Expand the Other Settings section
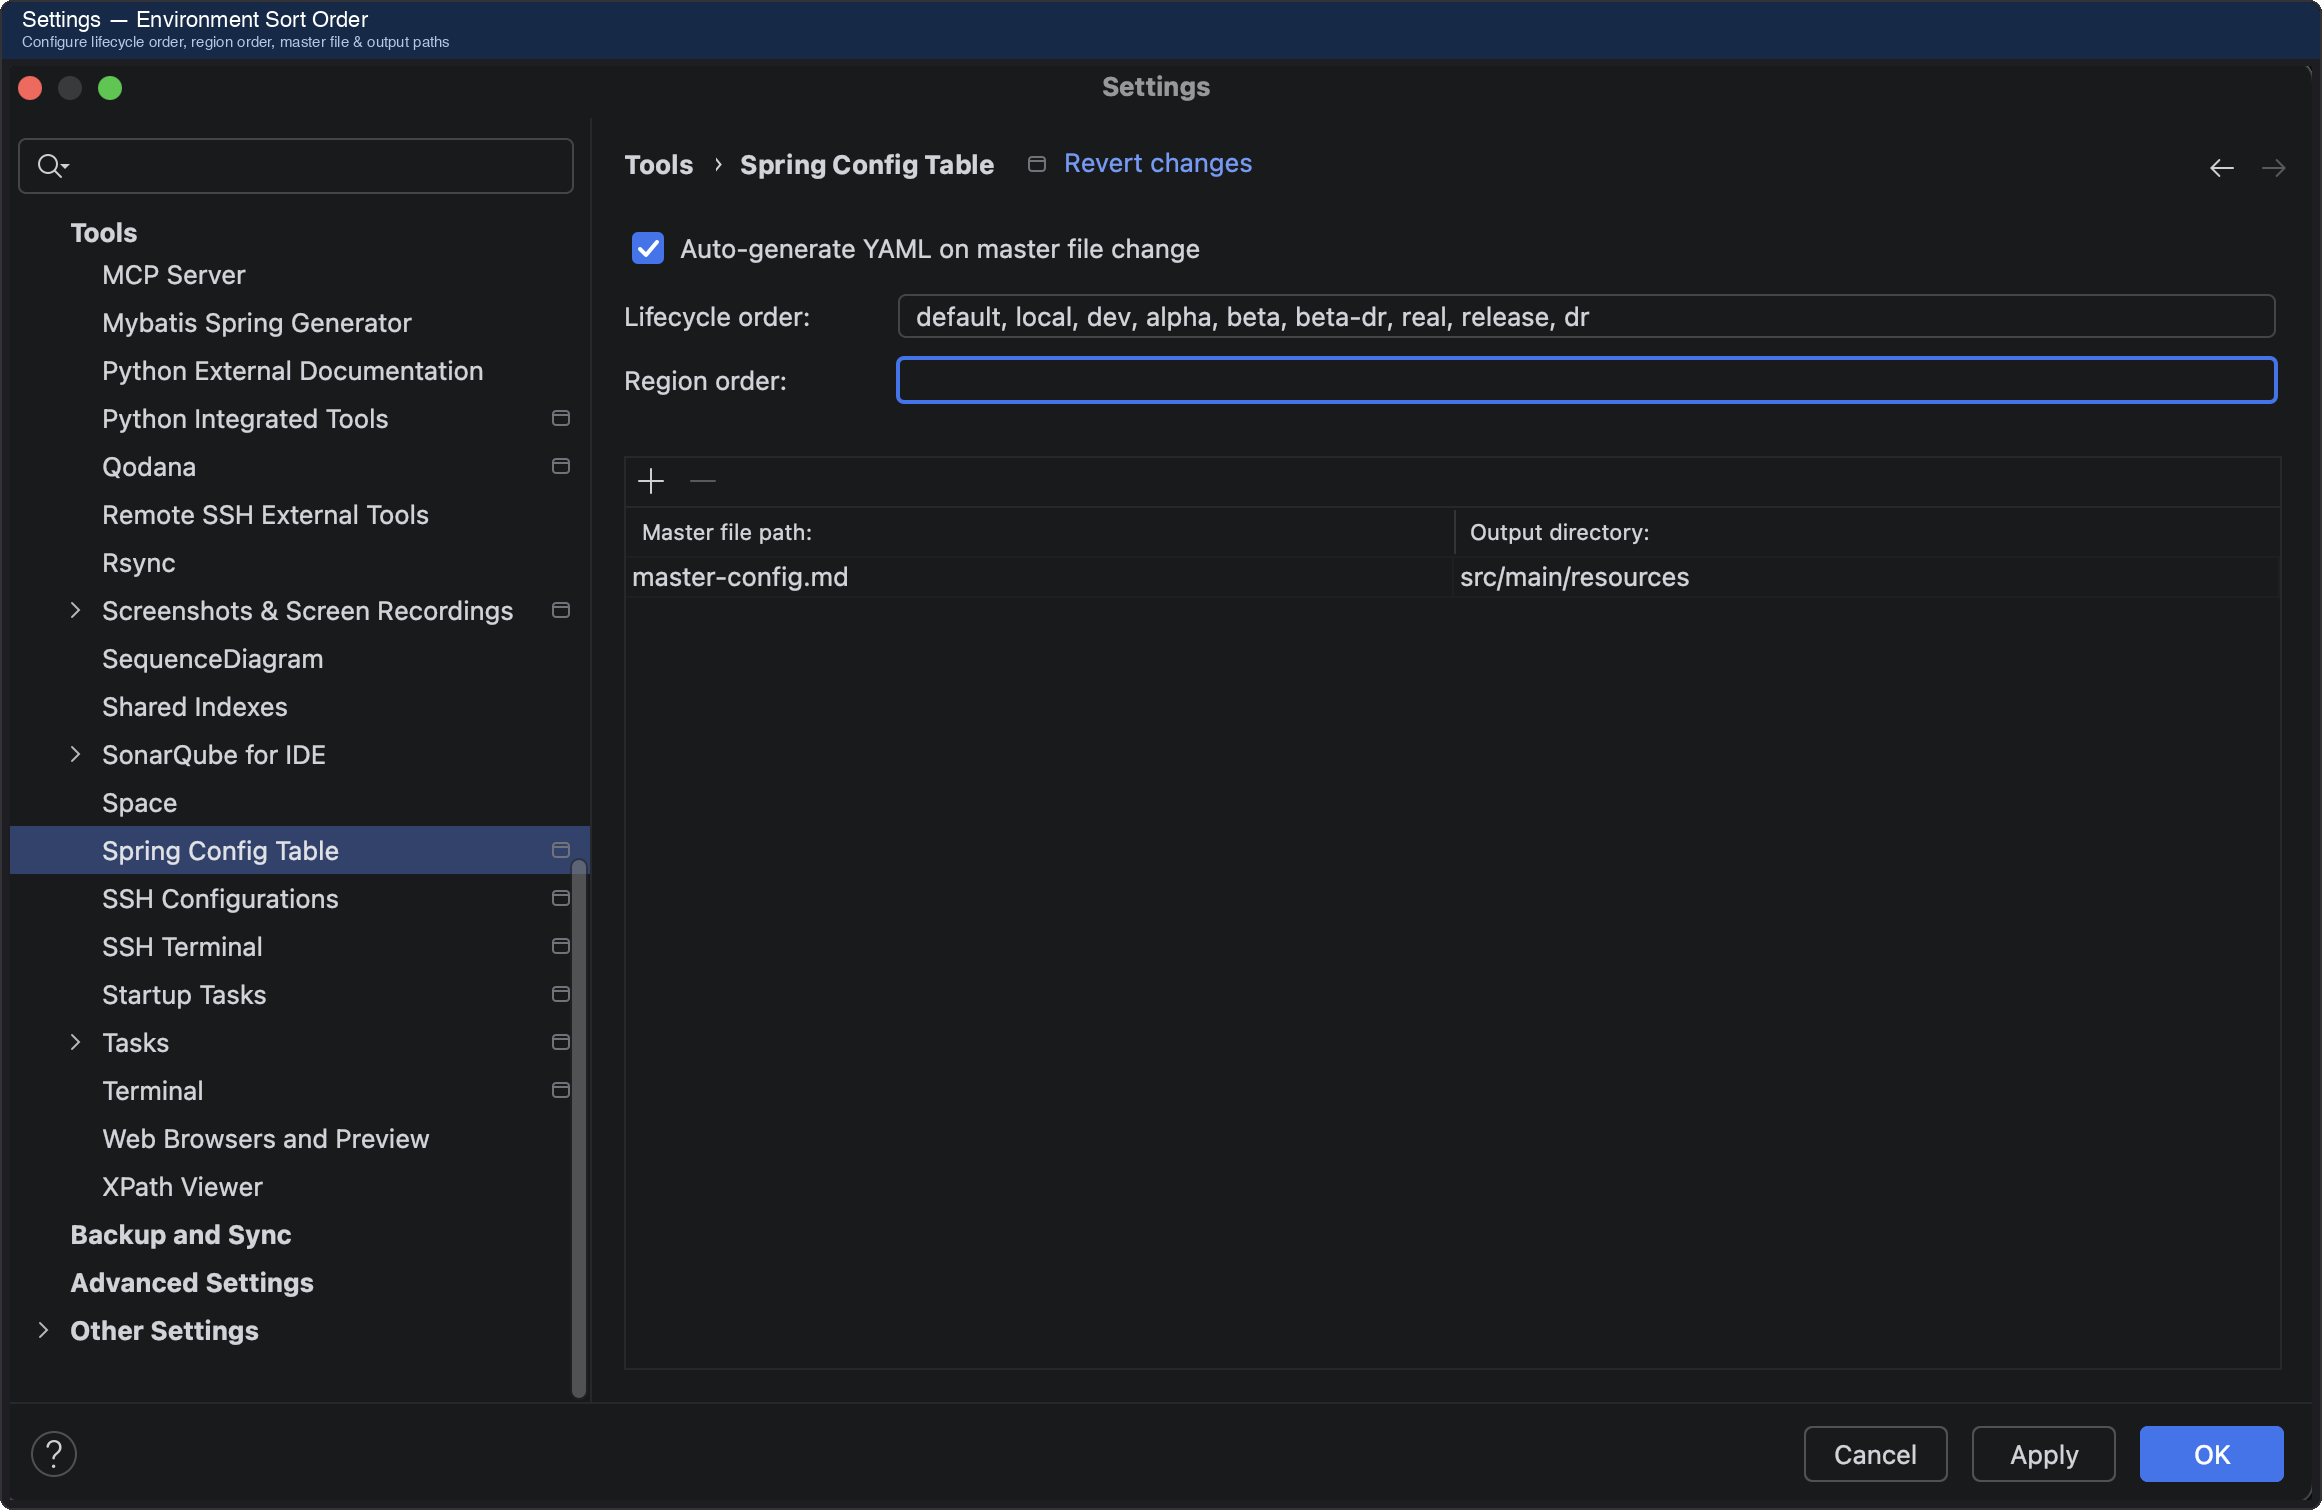 43,1330
